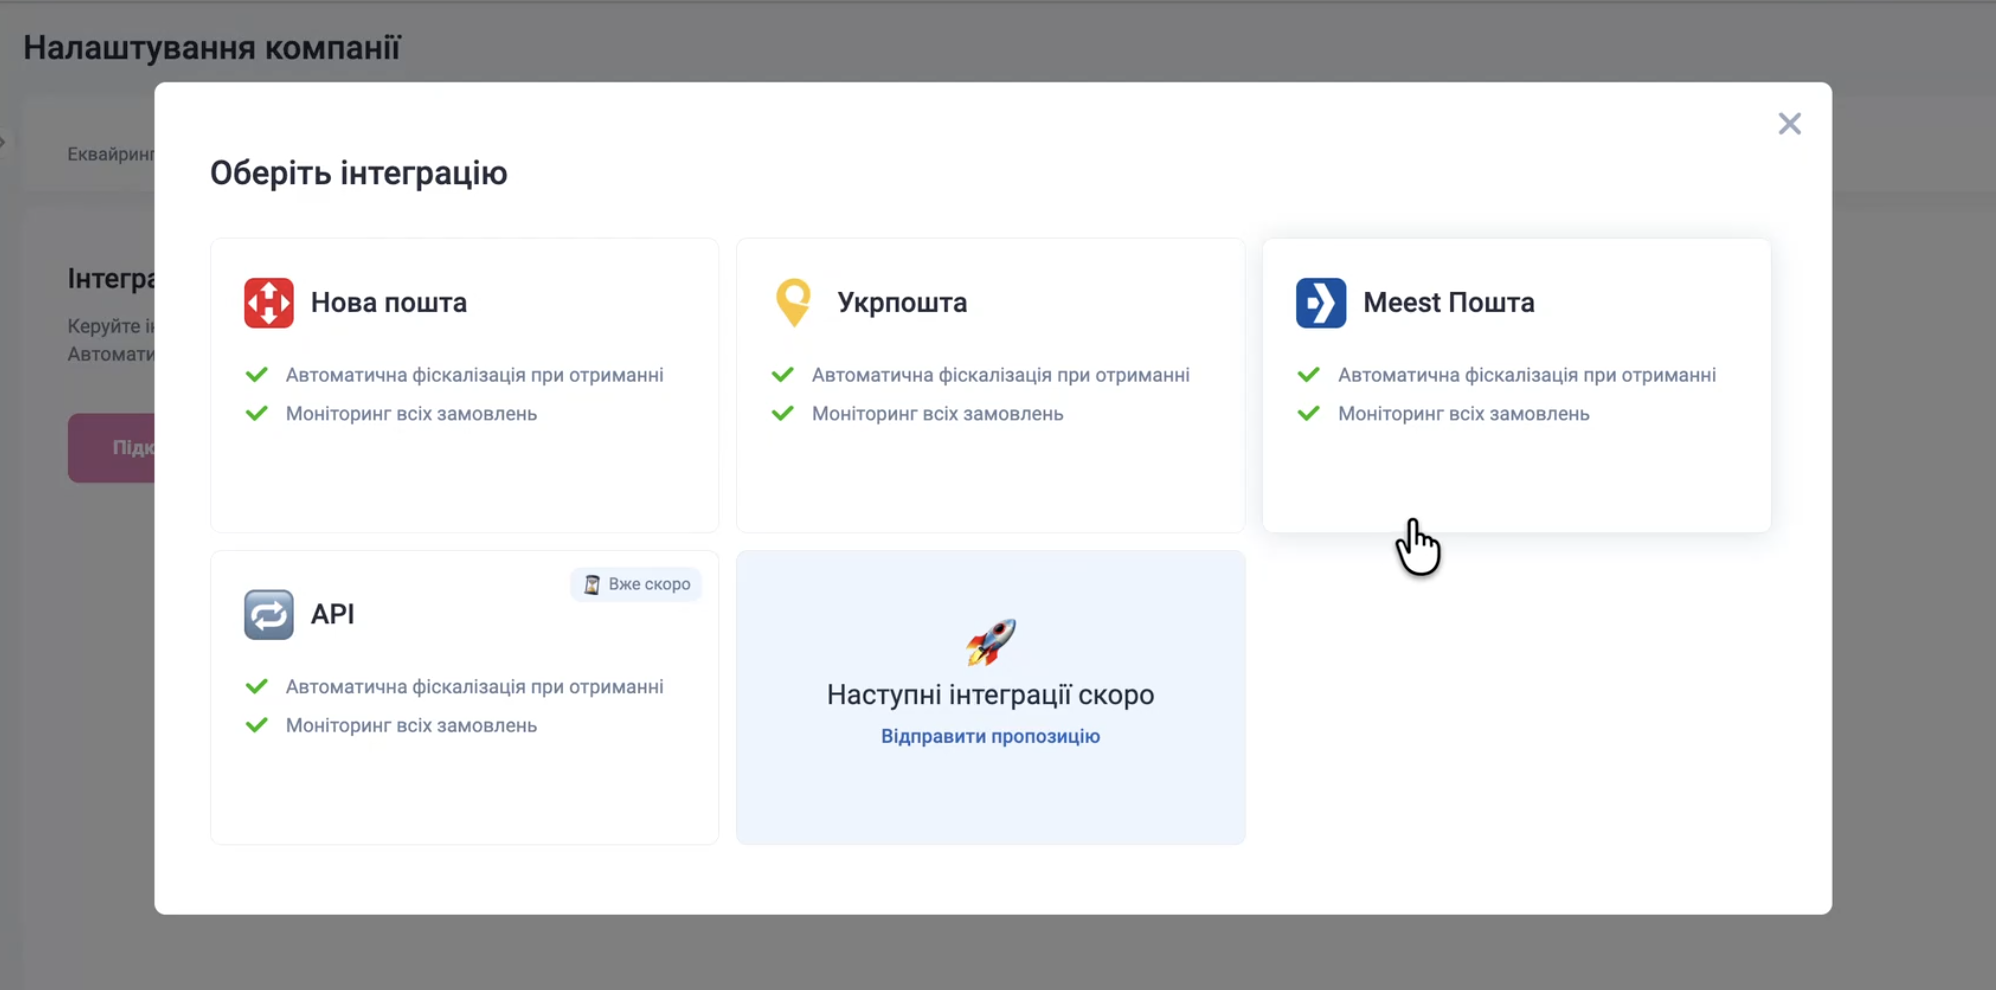Click the yellow Ukrposhta pin icon
Viewport: 1996px width, 990px height.
pyautogui.click(x=793, y=302)
